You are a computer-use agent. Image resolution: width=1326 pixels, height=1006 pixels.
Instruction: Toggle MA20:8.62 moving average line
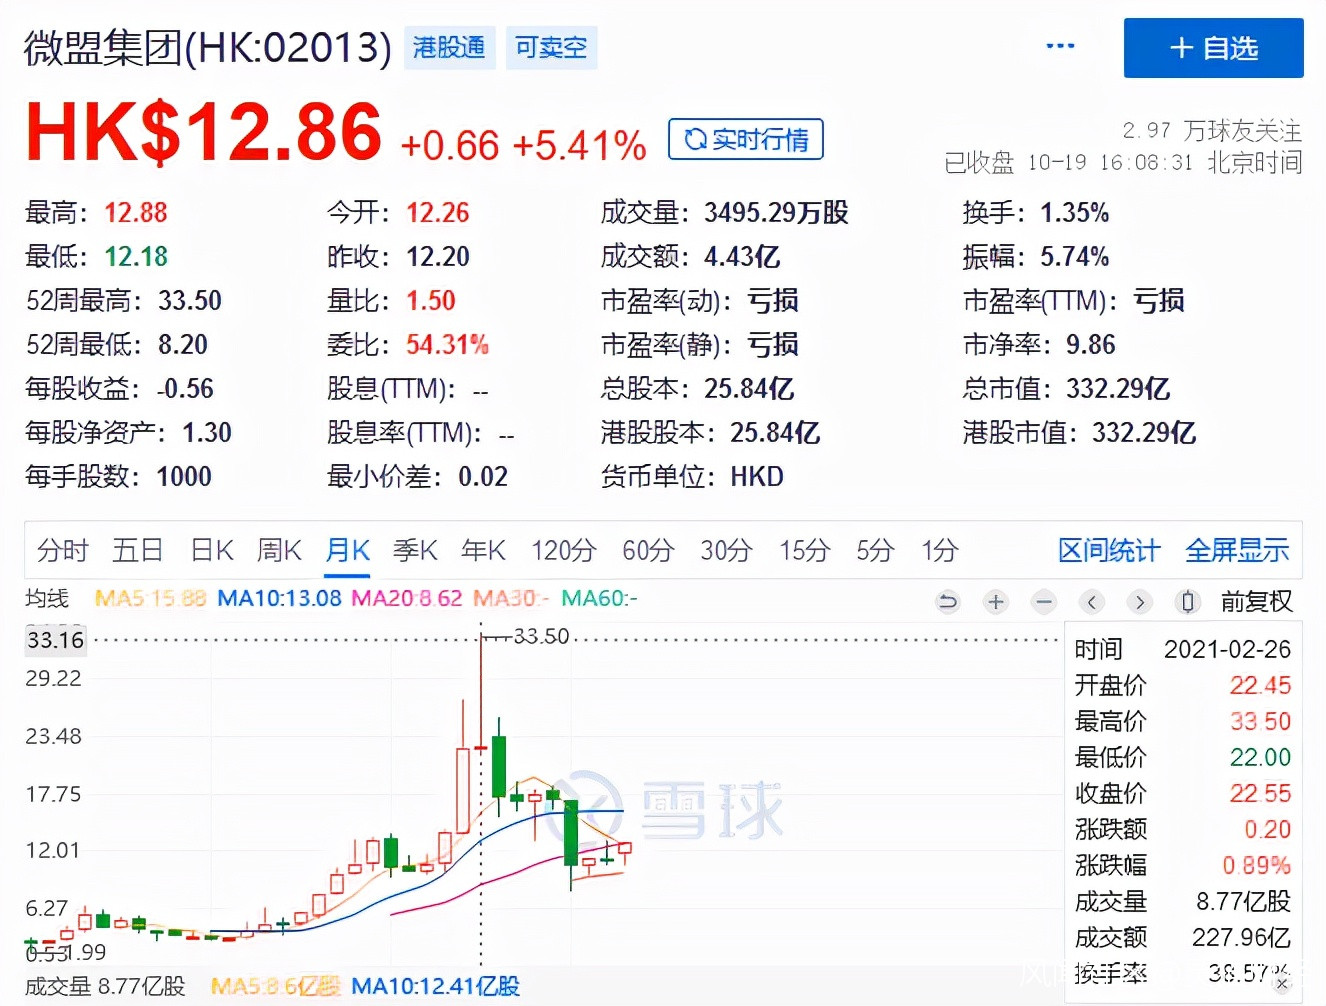pyautogui.click(x=406, y=599)
